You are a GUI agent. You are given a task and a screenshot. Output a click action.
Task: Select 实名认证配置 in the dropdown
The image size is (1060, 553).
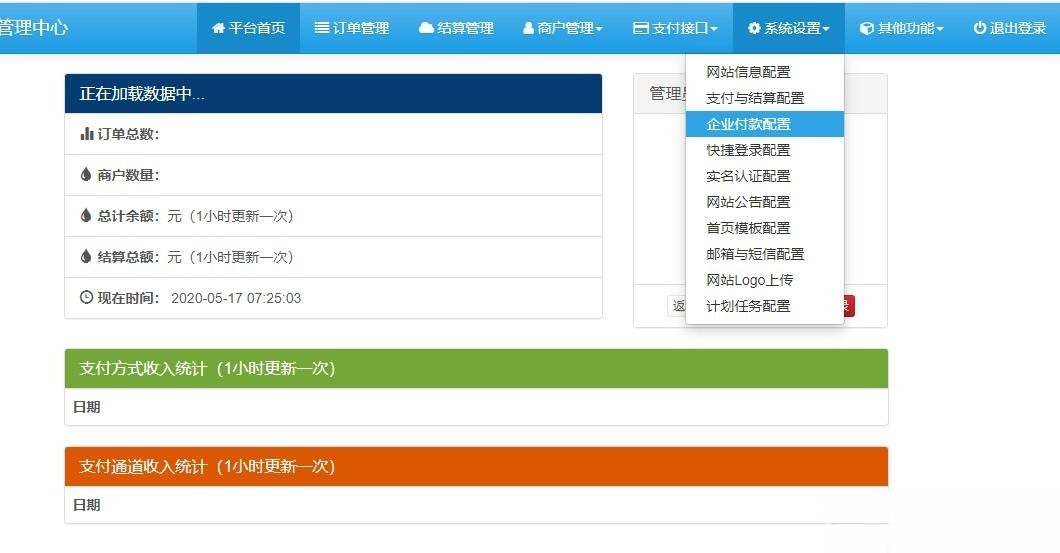pos(748,176)
